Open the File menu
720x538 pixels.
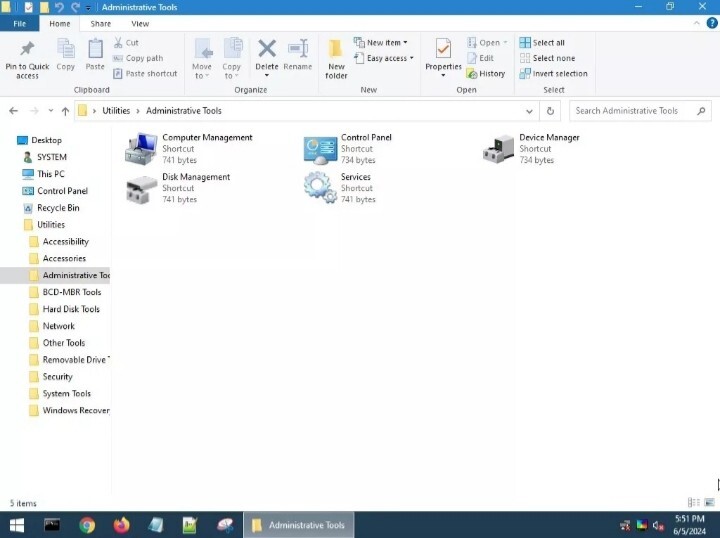coord(19,23)
